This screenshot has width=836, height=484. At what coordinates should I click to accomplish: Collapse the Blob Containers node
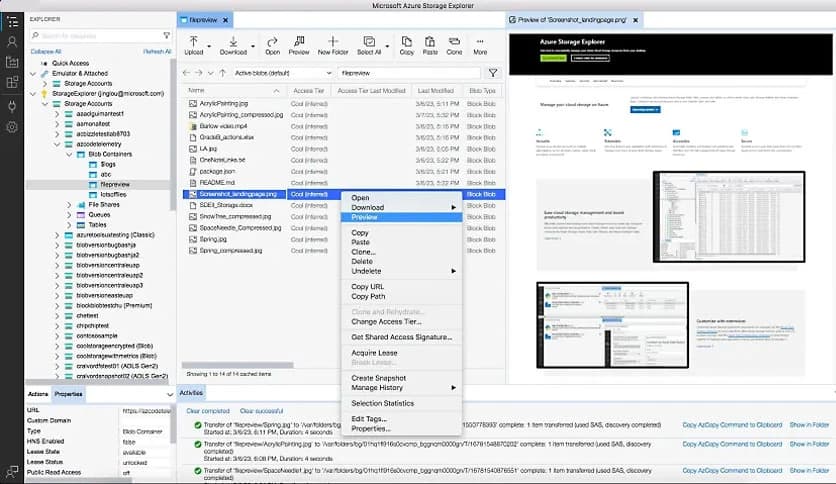coord(69,155)
